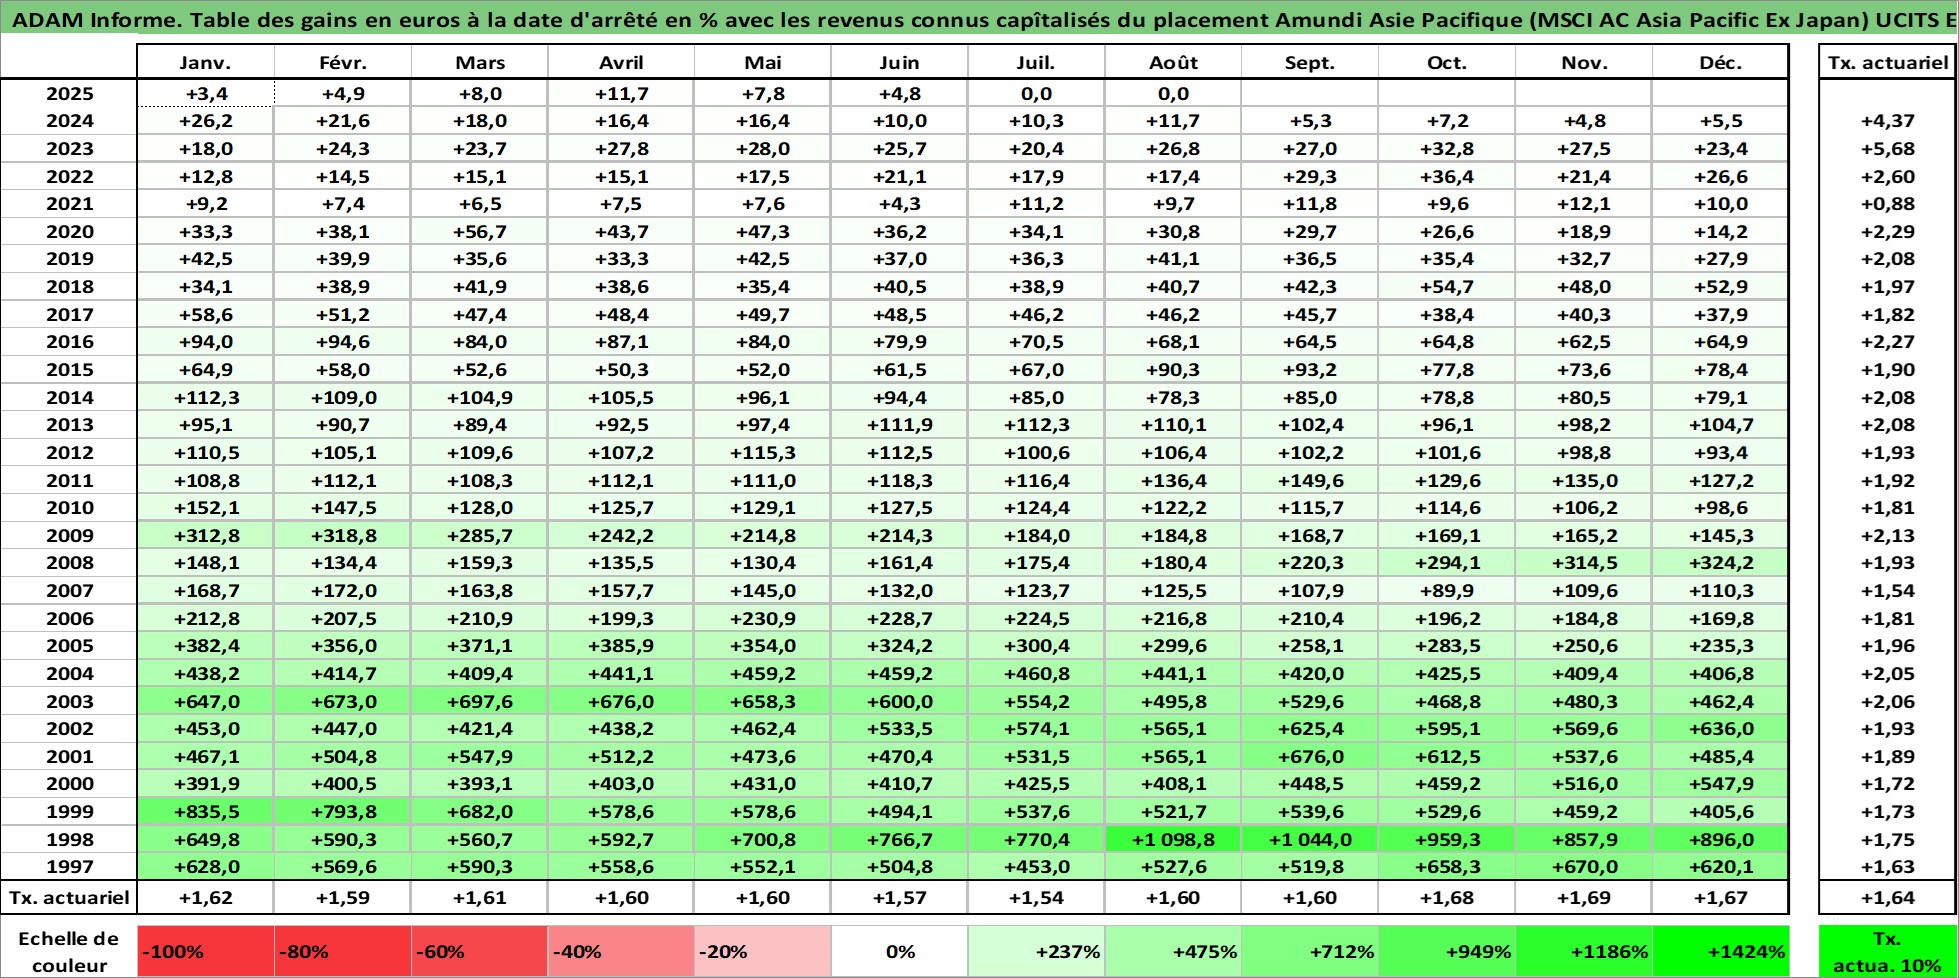
Task: Select cell +26,2 for January 2024
Action: tap(205, 121)
